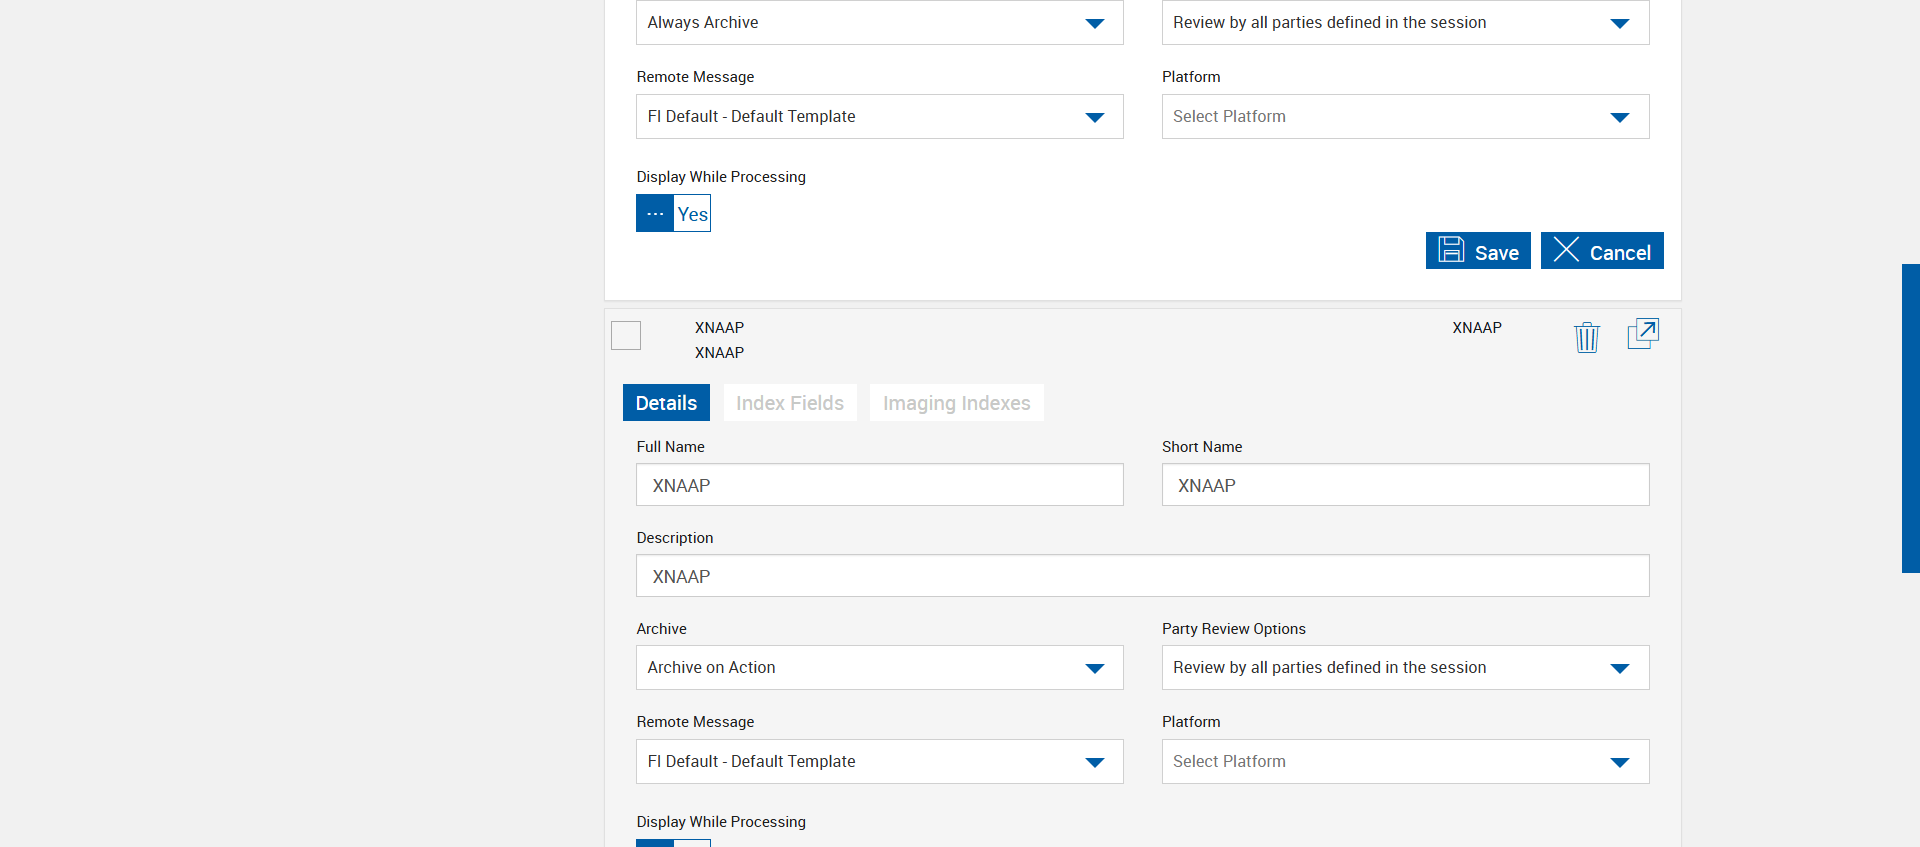Click the trash delete icon for XNAAP
1920x847 pixels.
pos(1586,337)
